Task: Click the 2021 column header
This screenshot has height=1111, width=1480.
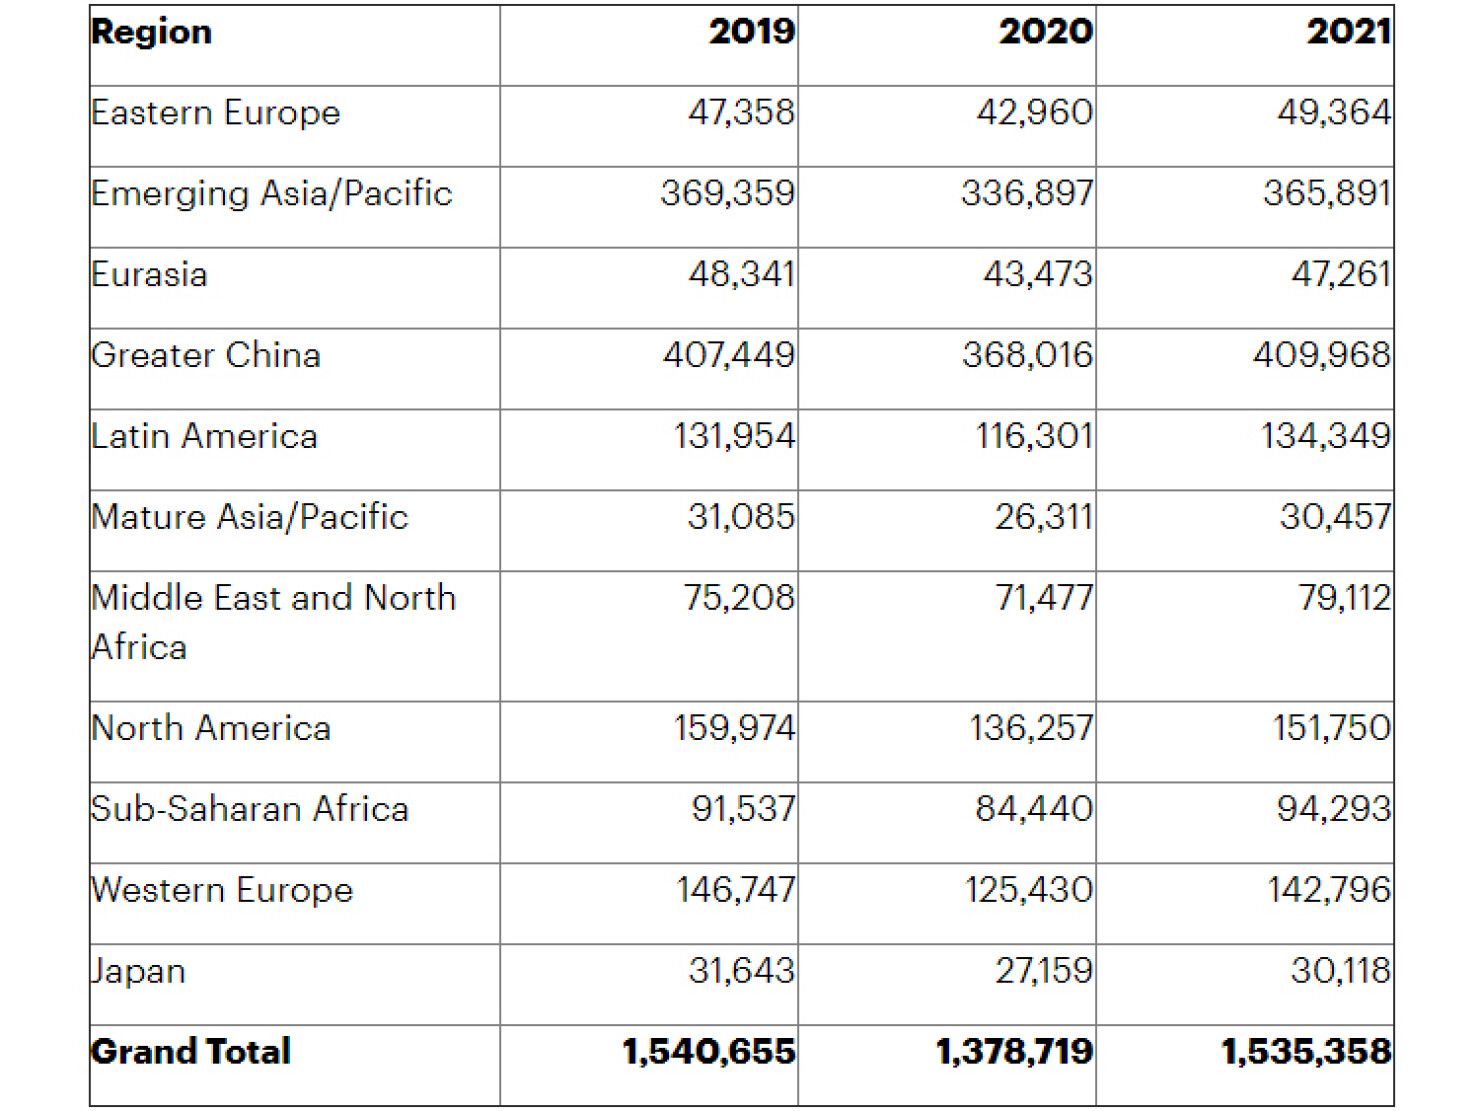Action: click(x=1347, y=32)
